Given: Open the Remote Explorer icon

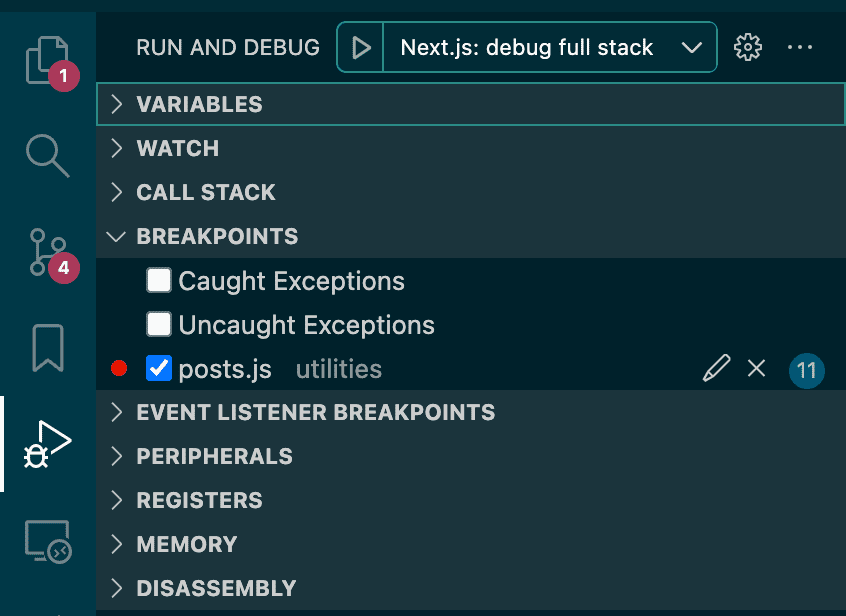Looking at the screenshot, I should pos(47,541).
